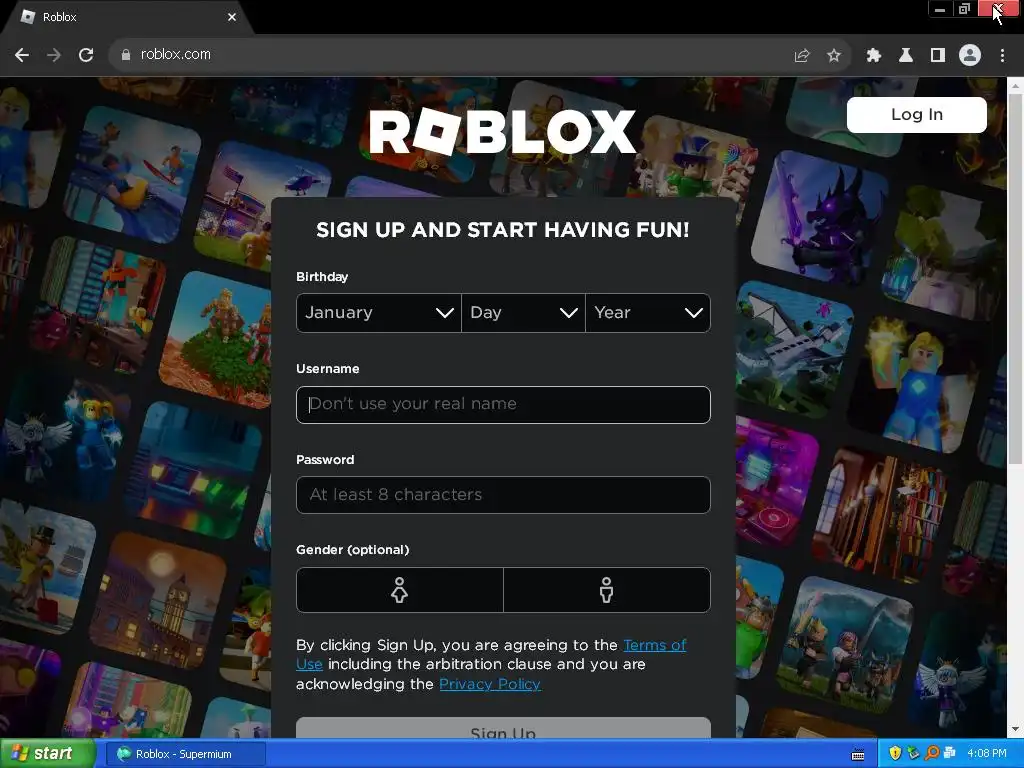Image resolution: width=1024 pixels, height=768 pixels.
Task: Select the male gender icon button
Action: point(607,590)
